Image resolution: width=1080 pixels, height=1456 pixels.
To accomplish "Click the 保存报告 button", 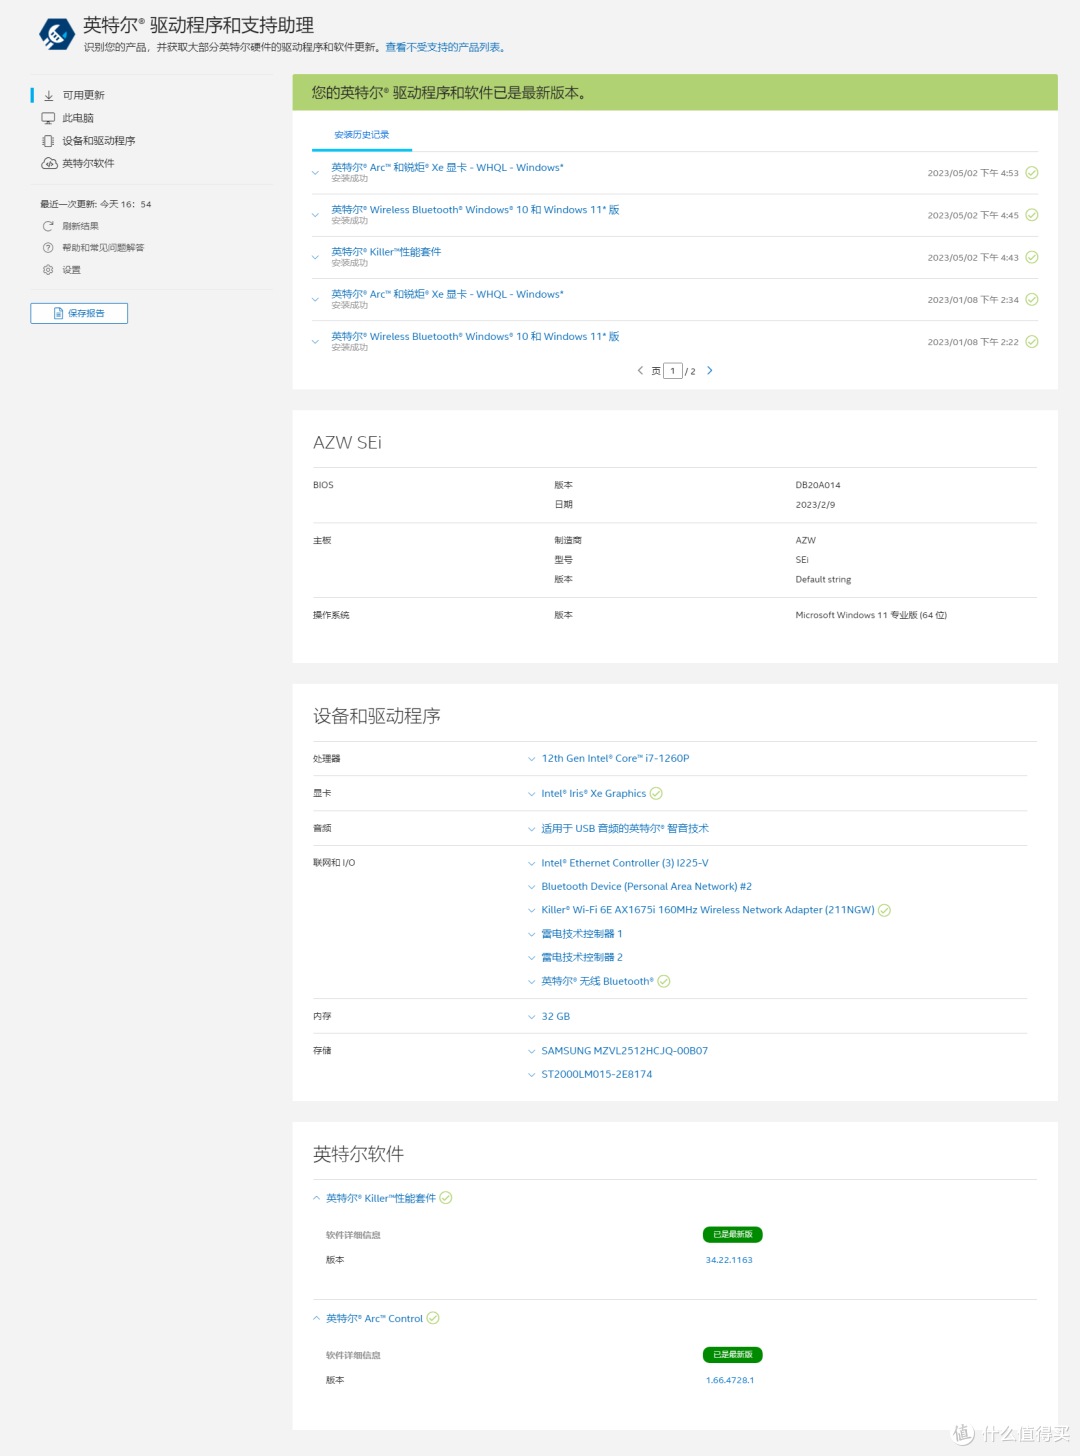I will pos(79,313).
